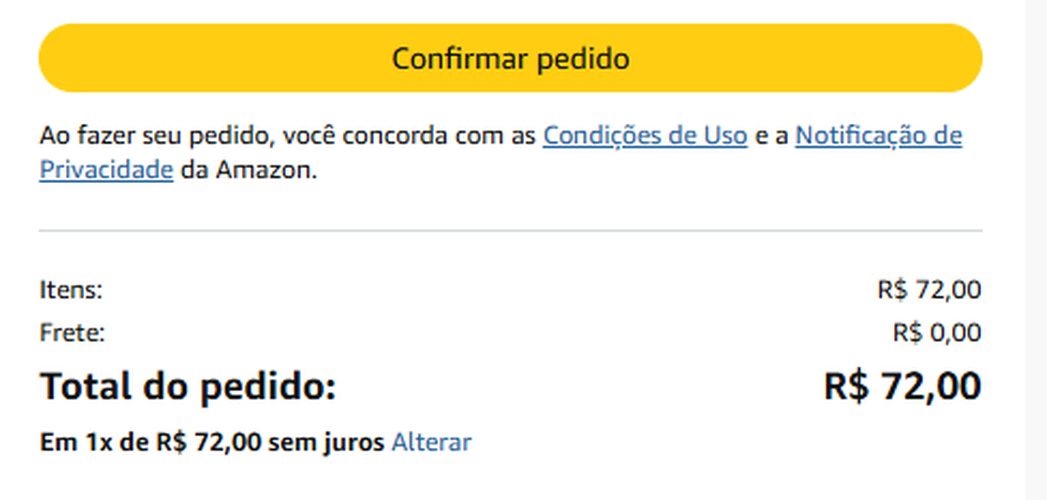Open the Condições de Uso link
The image size is (1047, 500).
tap(645, 135)
